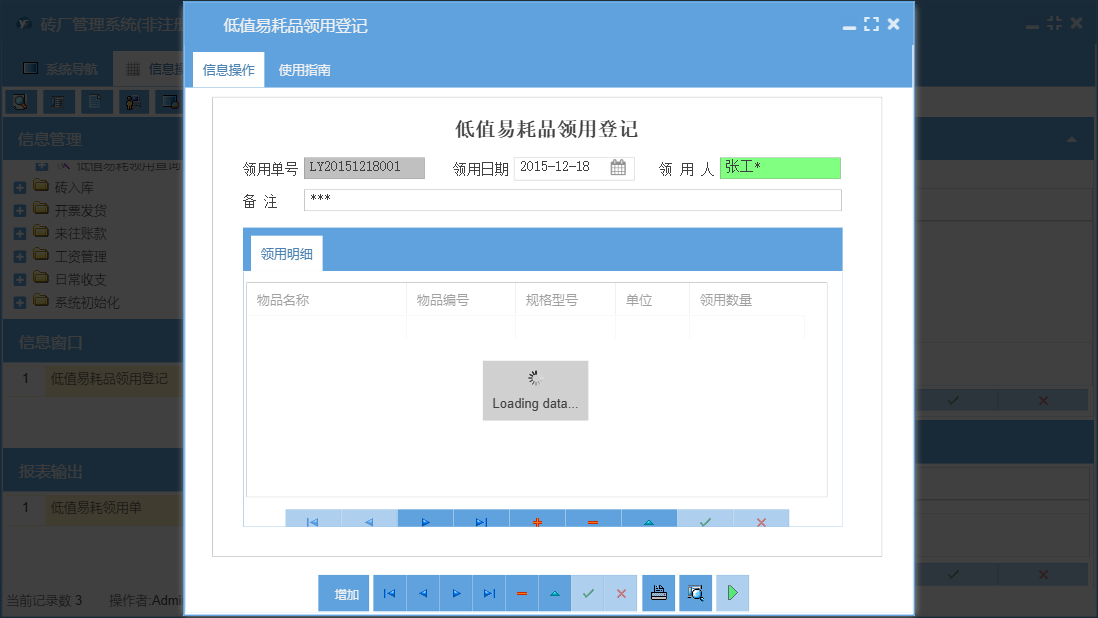Delete a detail row using the red minus icon
This screenshot has height=618, width=1098.
point(593,520)
